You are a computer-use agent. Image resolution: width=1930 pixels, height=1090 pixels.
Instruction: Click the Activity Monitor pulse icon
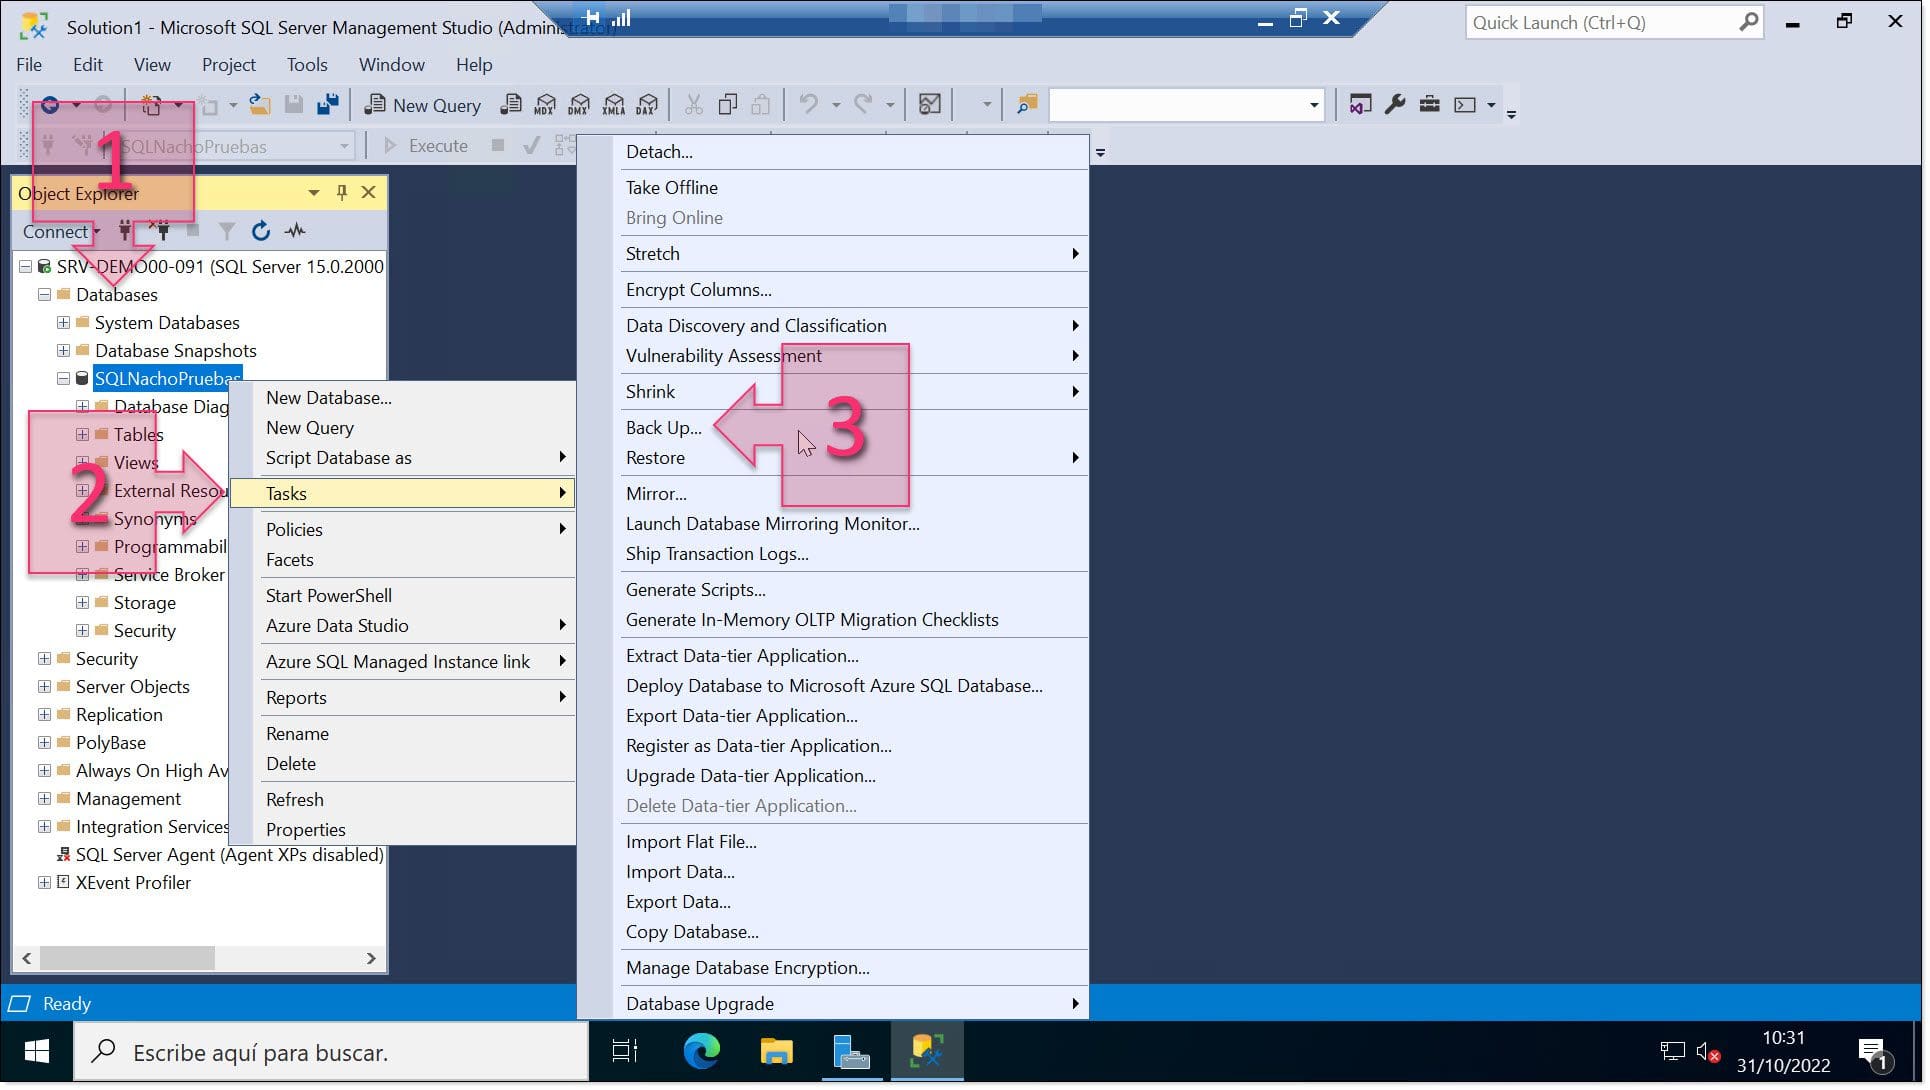295,231
